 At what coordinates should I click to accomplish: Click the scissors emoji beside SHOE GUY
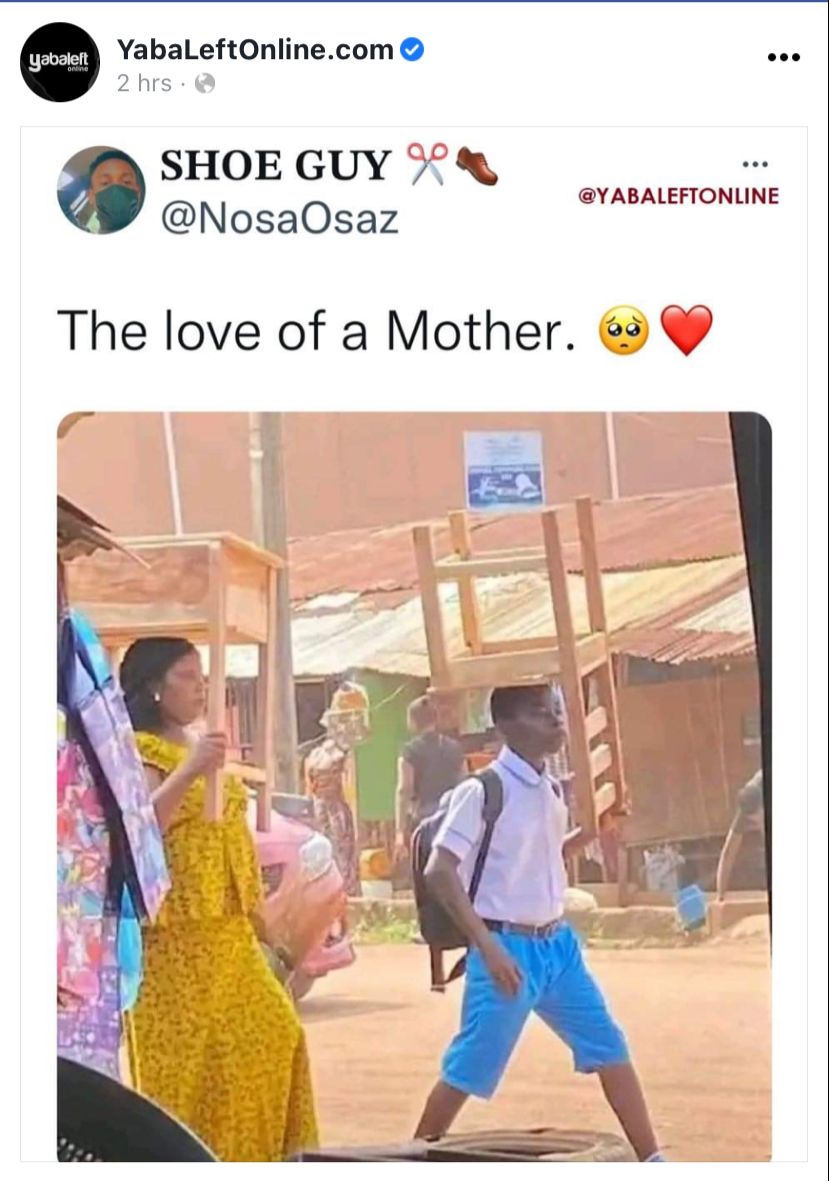pyautogui.click(x=427, y=163)
